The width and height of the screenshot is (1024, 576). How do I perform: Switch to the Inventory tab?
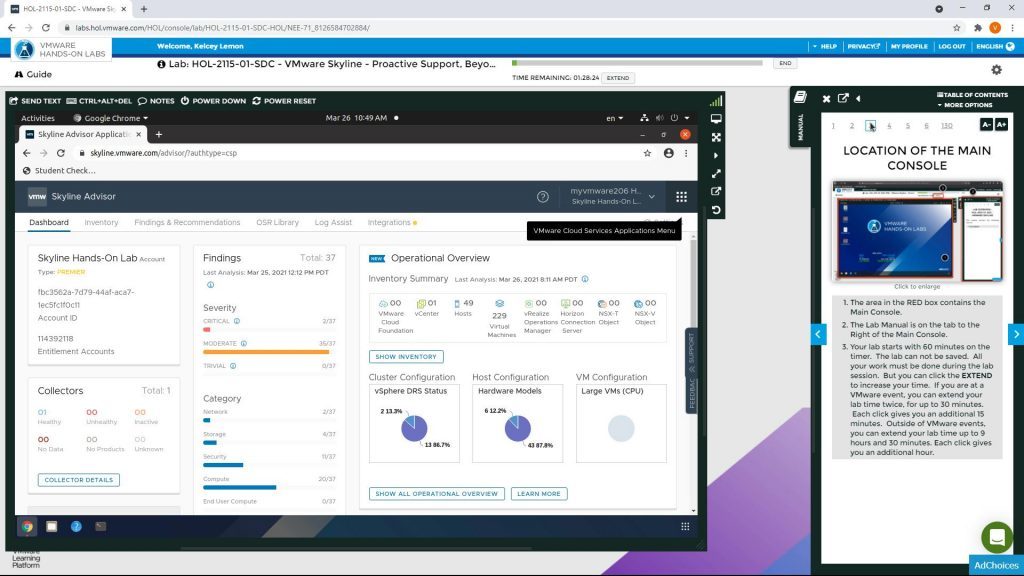[x=101, y=222]
